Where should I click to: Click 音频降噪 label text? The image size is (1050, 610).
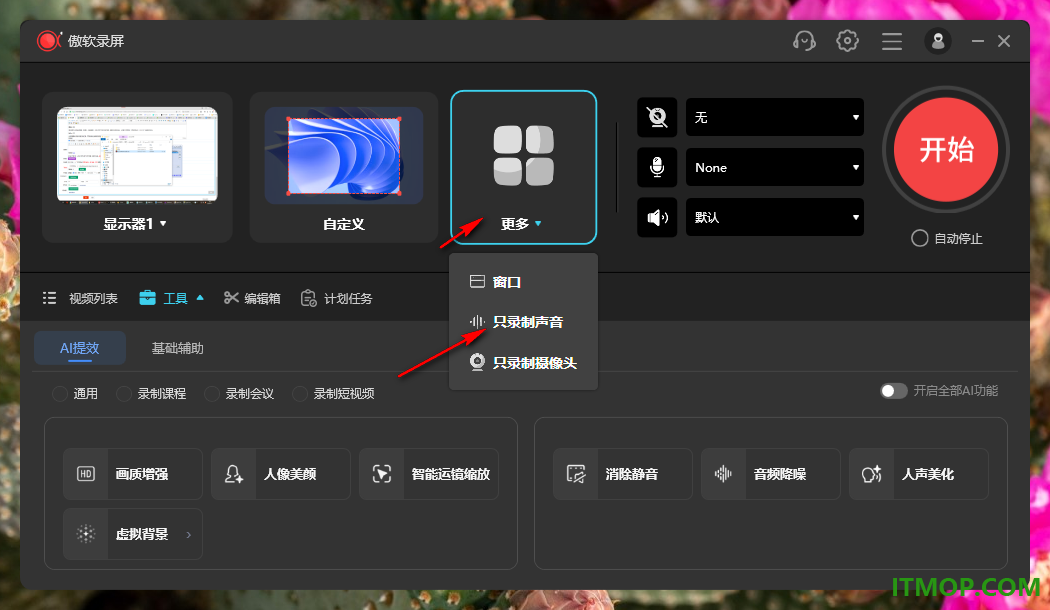779,474
